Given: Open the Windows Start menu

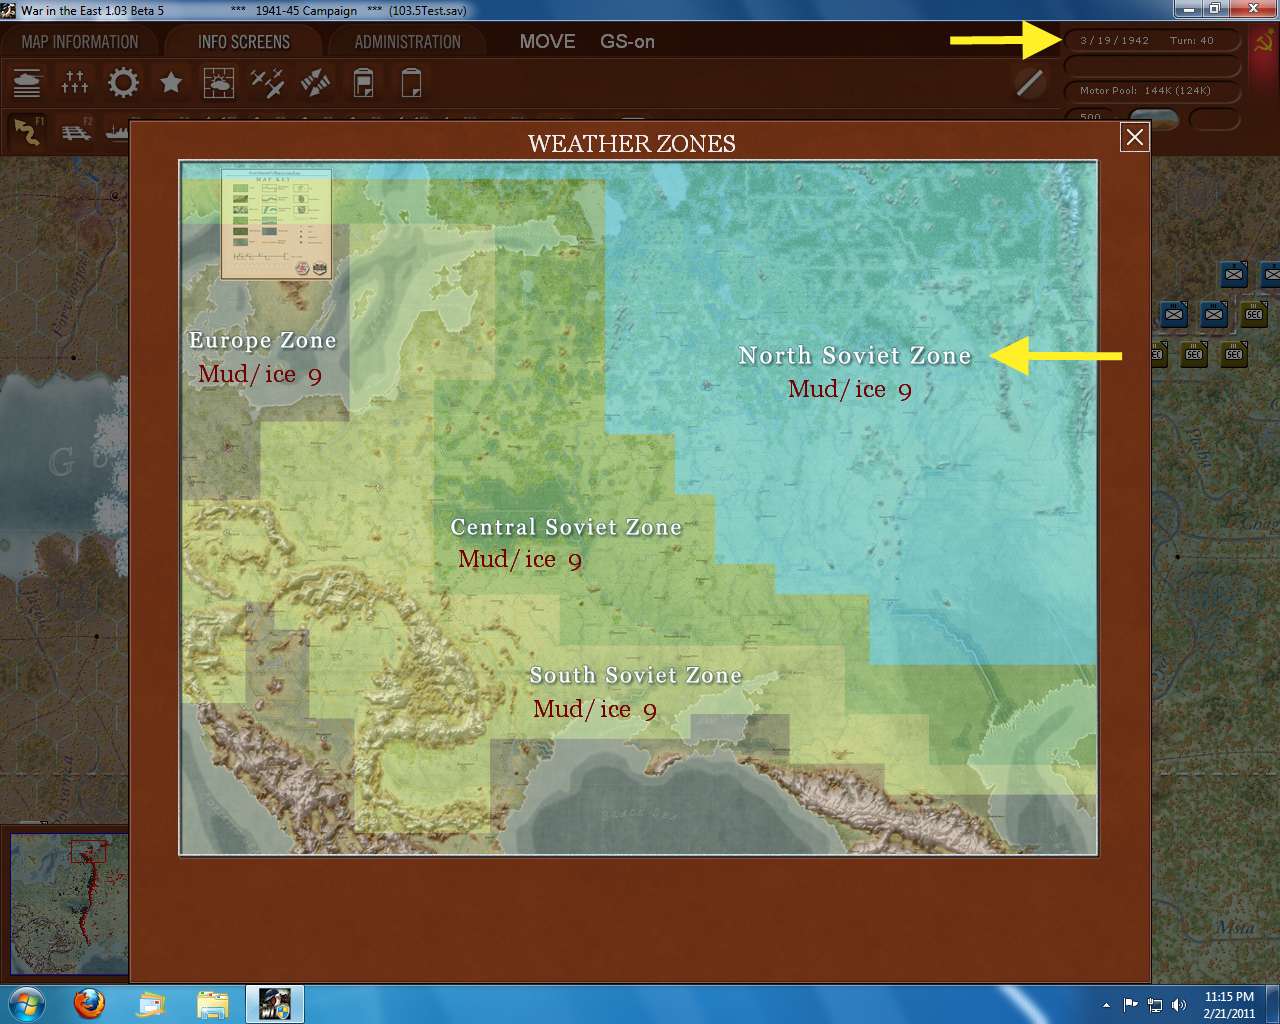Looking at the screenshot, I should tap(26, 1003).
